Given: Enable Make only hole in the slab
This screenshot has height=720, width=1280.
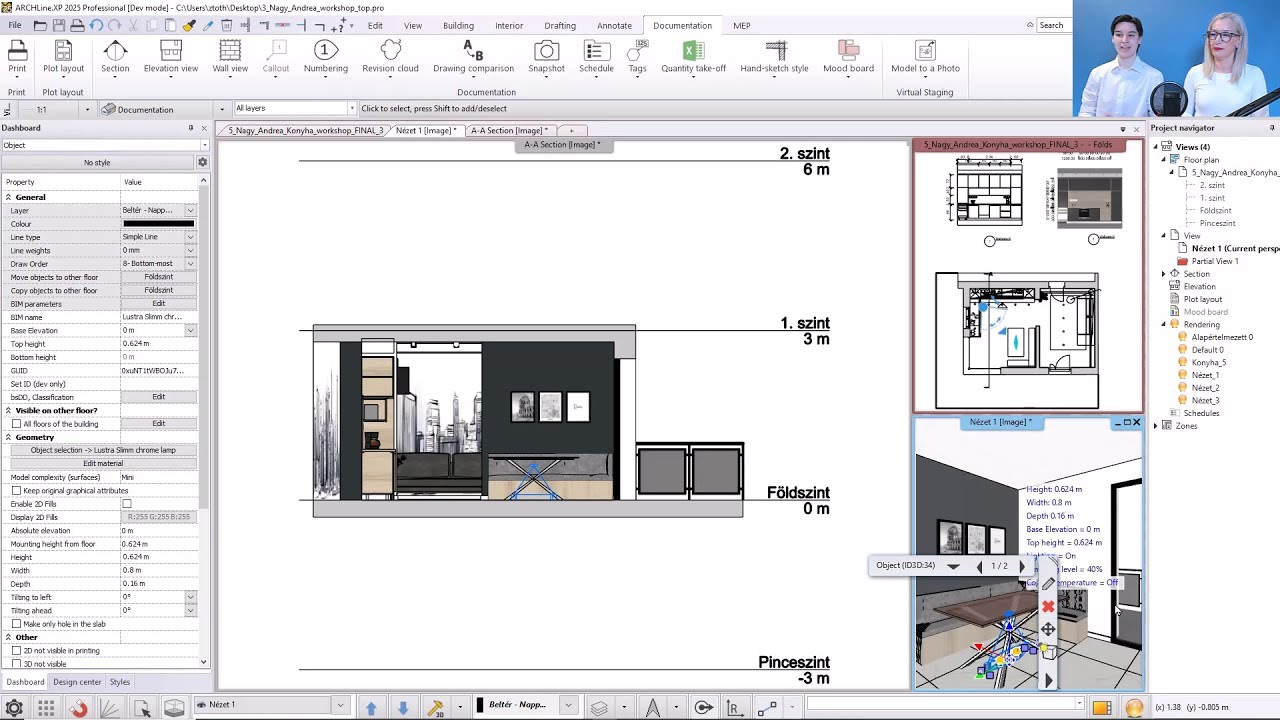Looking at the screenshot, I should tap(16, 624).
